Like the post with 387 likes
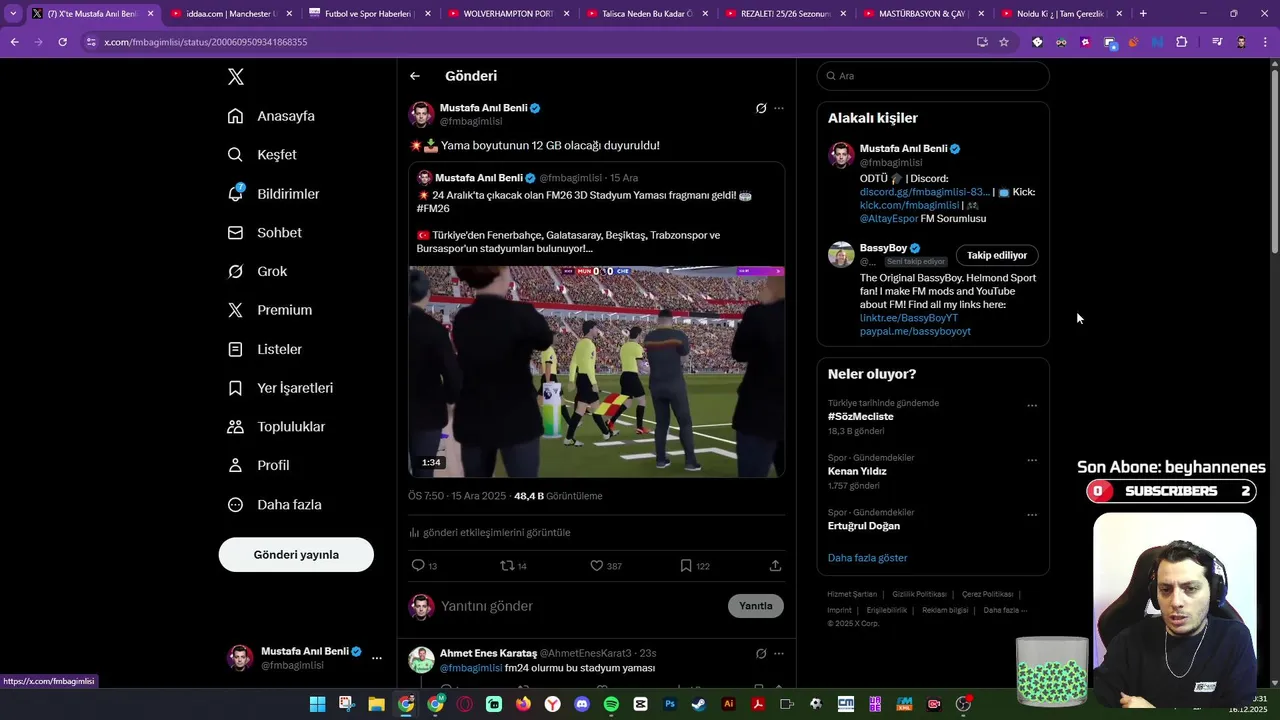Screen dimensions: 1280x720 coord(596,566)
